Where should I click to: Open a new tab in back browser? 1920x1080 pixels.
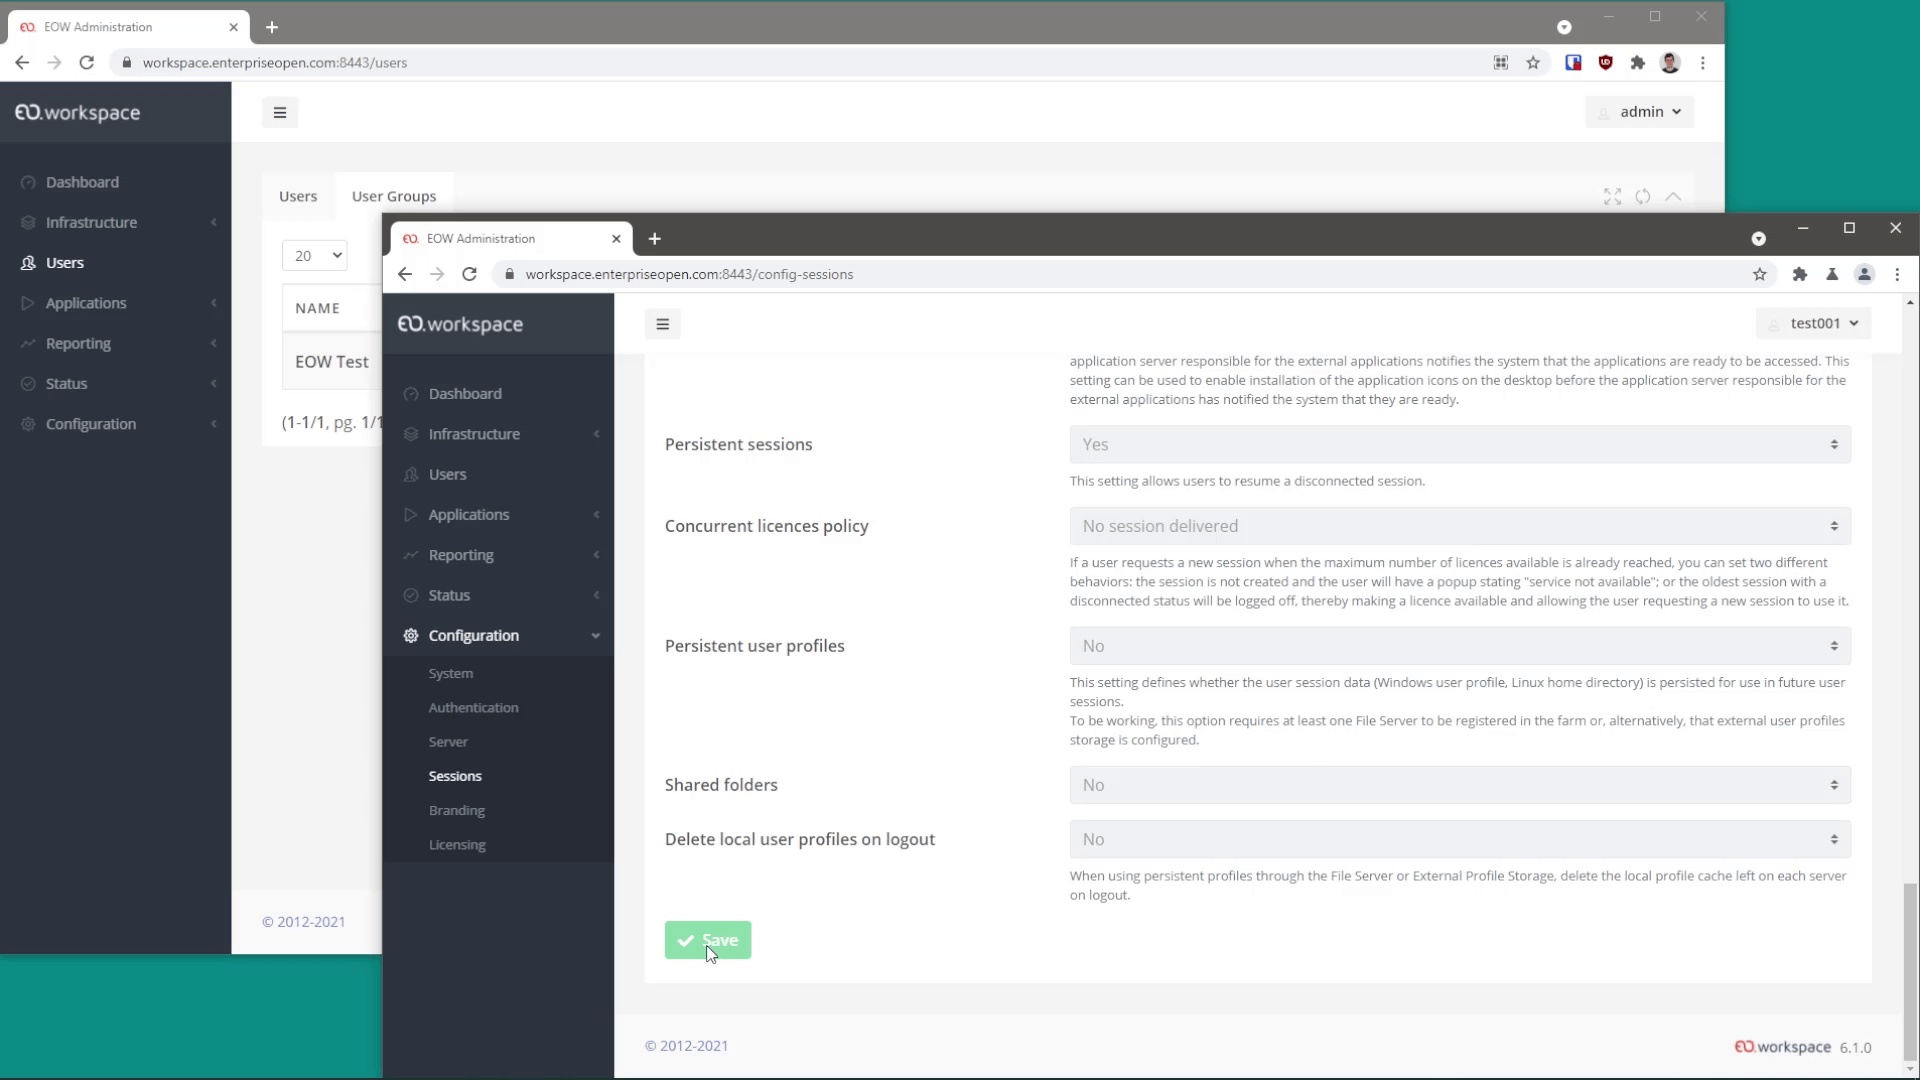pyautogui.click(x=272, y=27)
